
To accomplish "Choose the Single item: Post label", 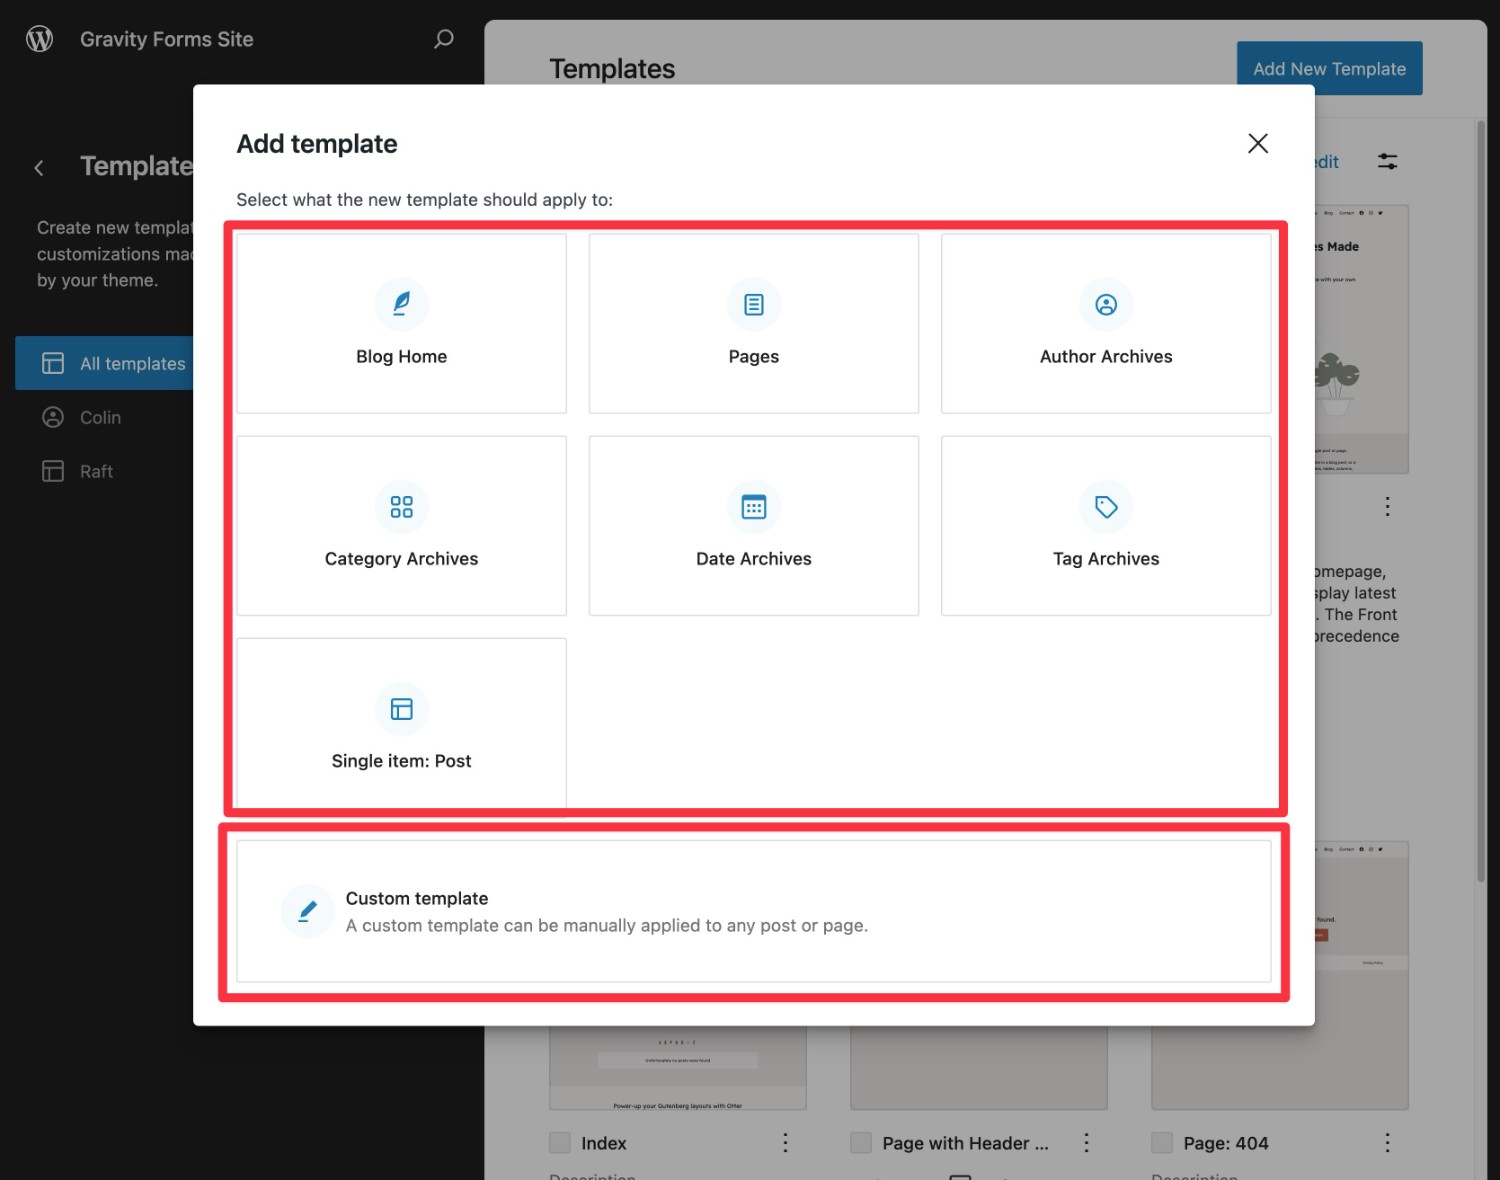I will pos(401,761).
